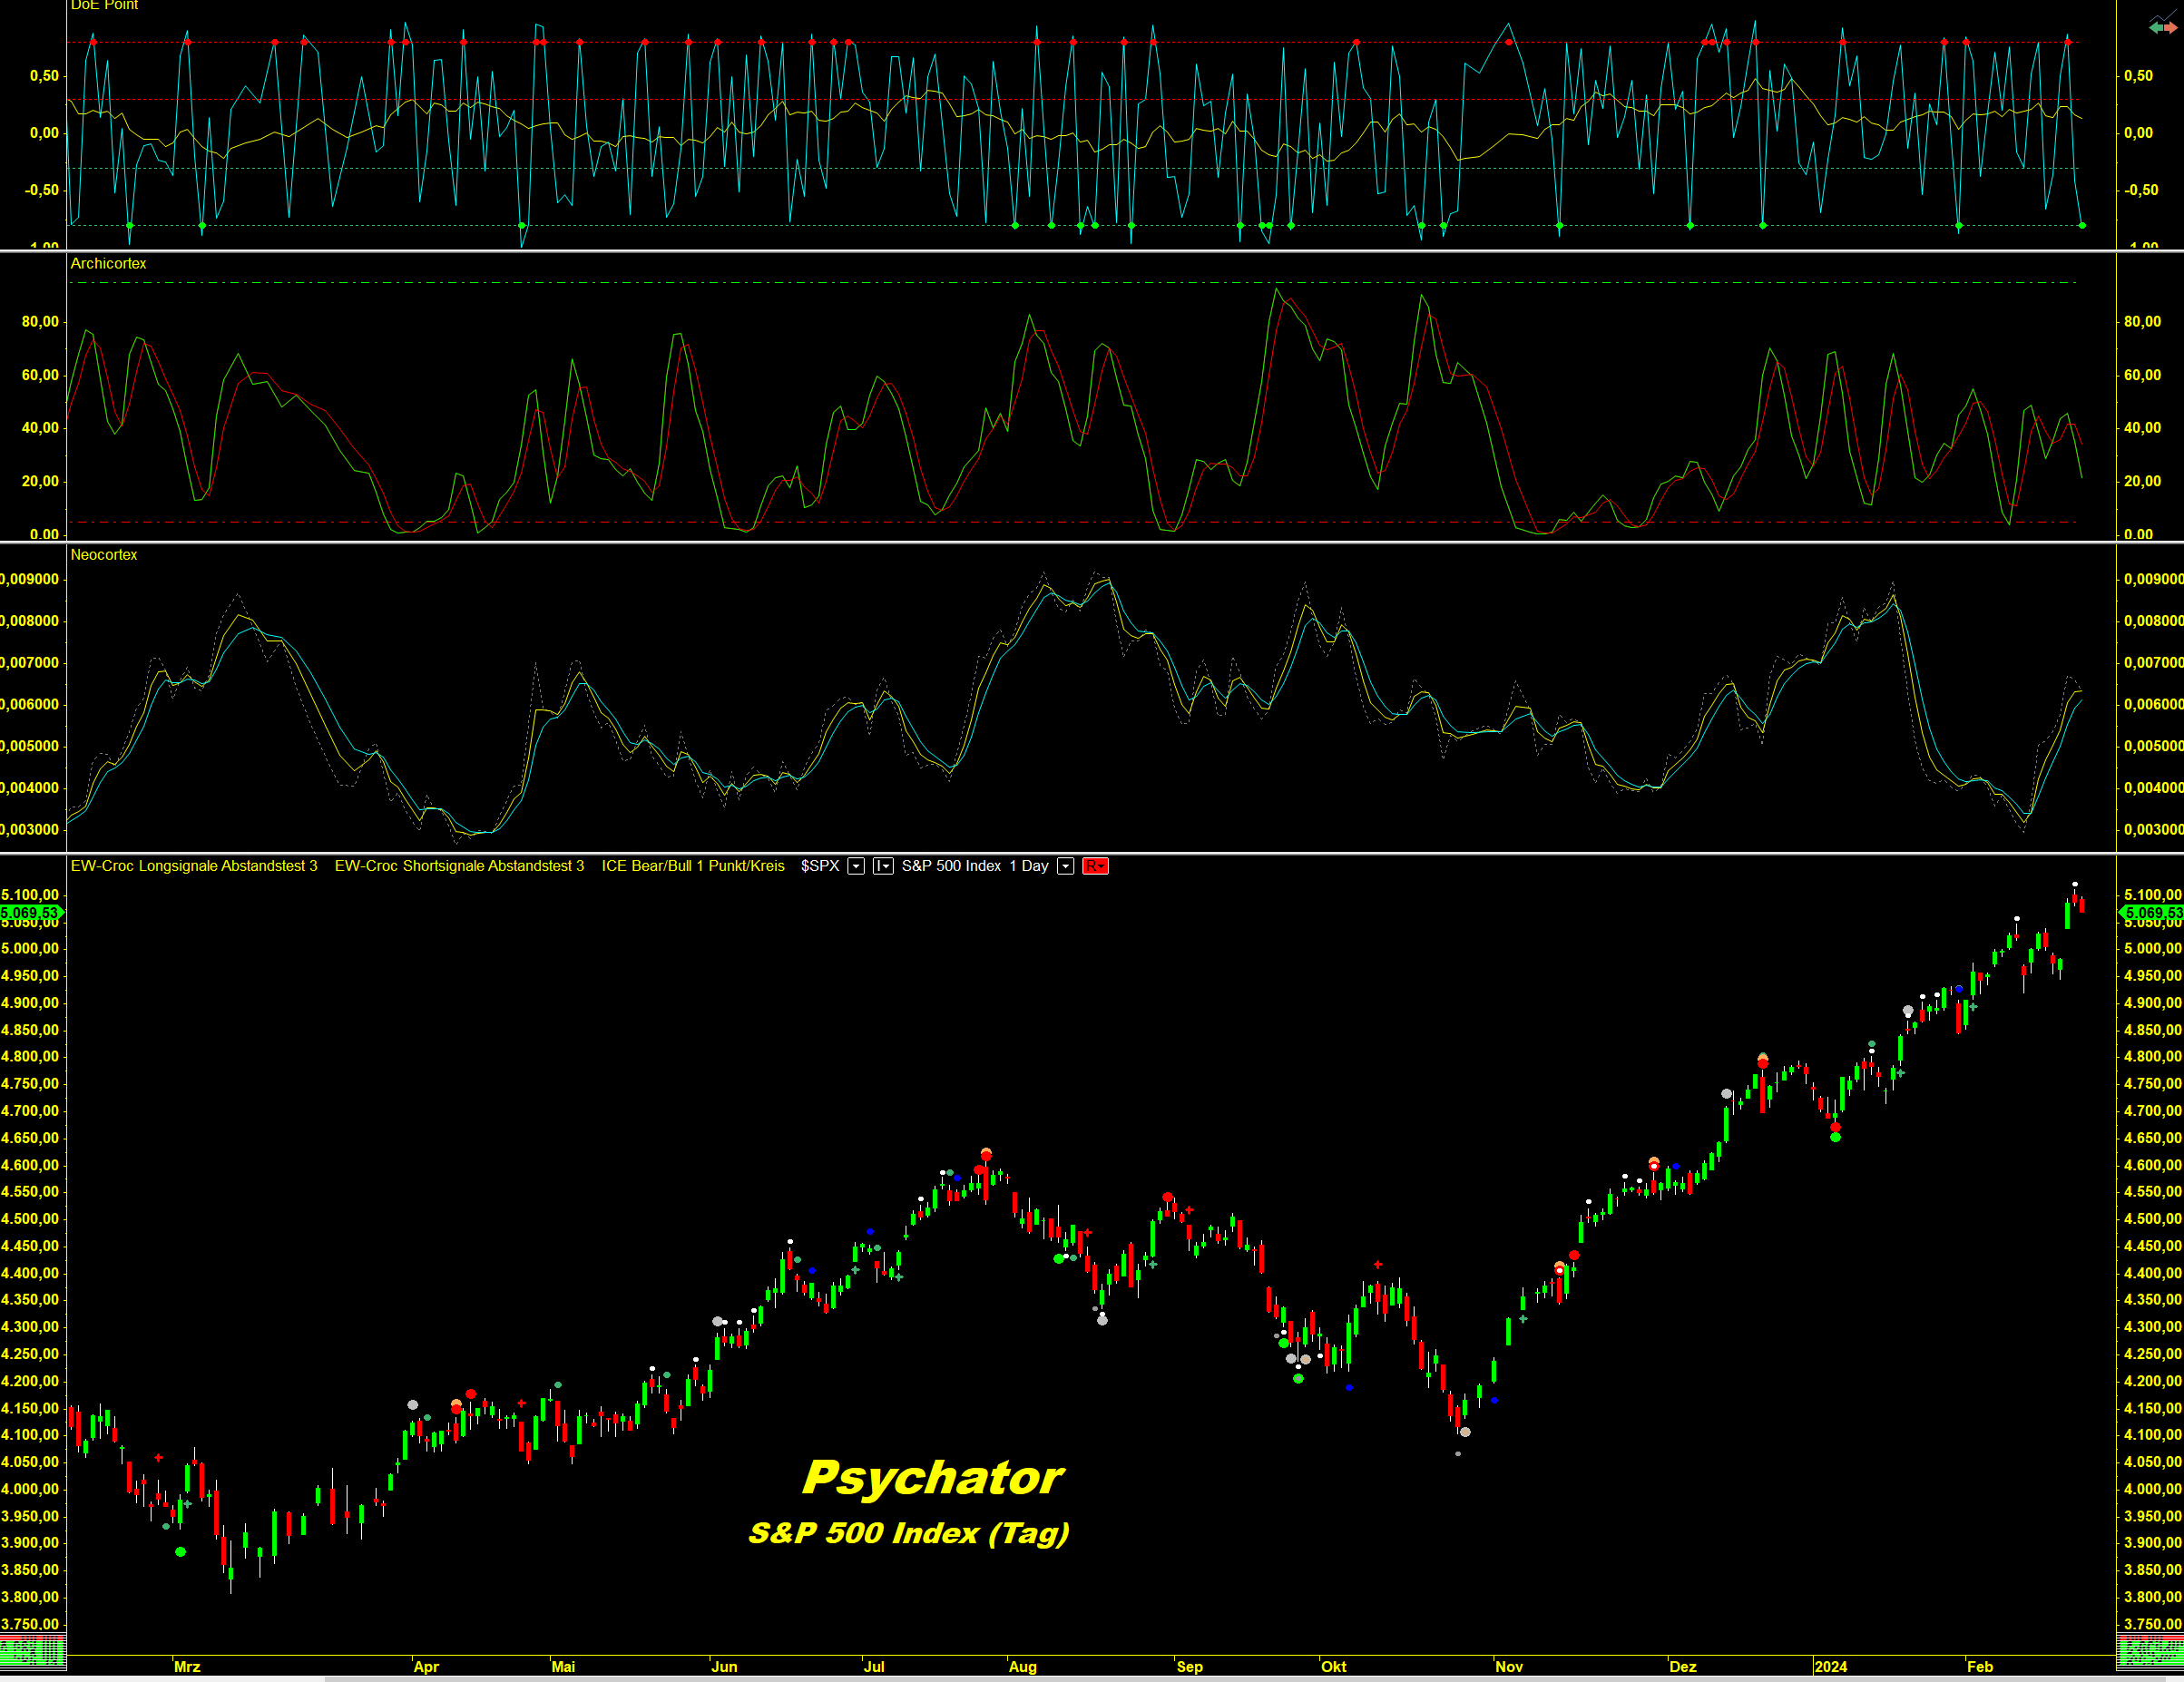Click the DoE Point pane title

coord(104,6)
